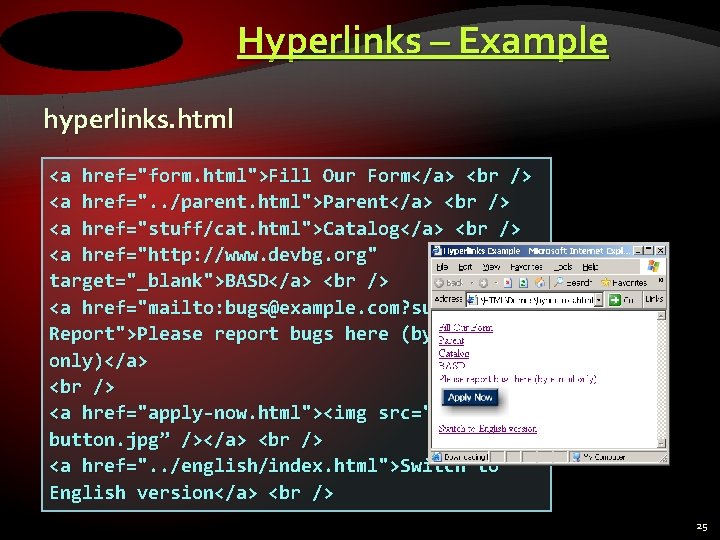The width and height of the screenshot is (720, 540).
Task: Click the Forward arrow icon in browser toolbar
Action: click(483, 283)
